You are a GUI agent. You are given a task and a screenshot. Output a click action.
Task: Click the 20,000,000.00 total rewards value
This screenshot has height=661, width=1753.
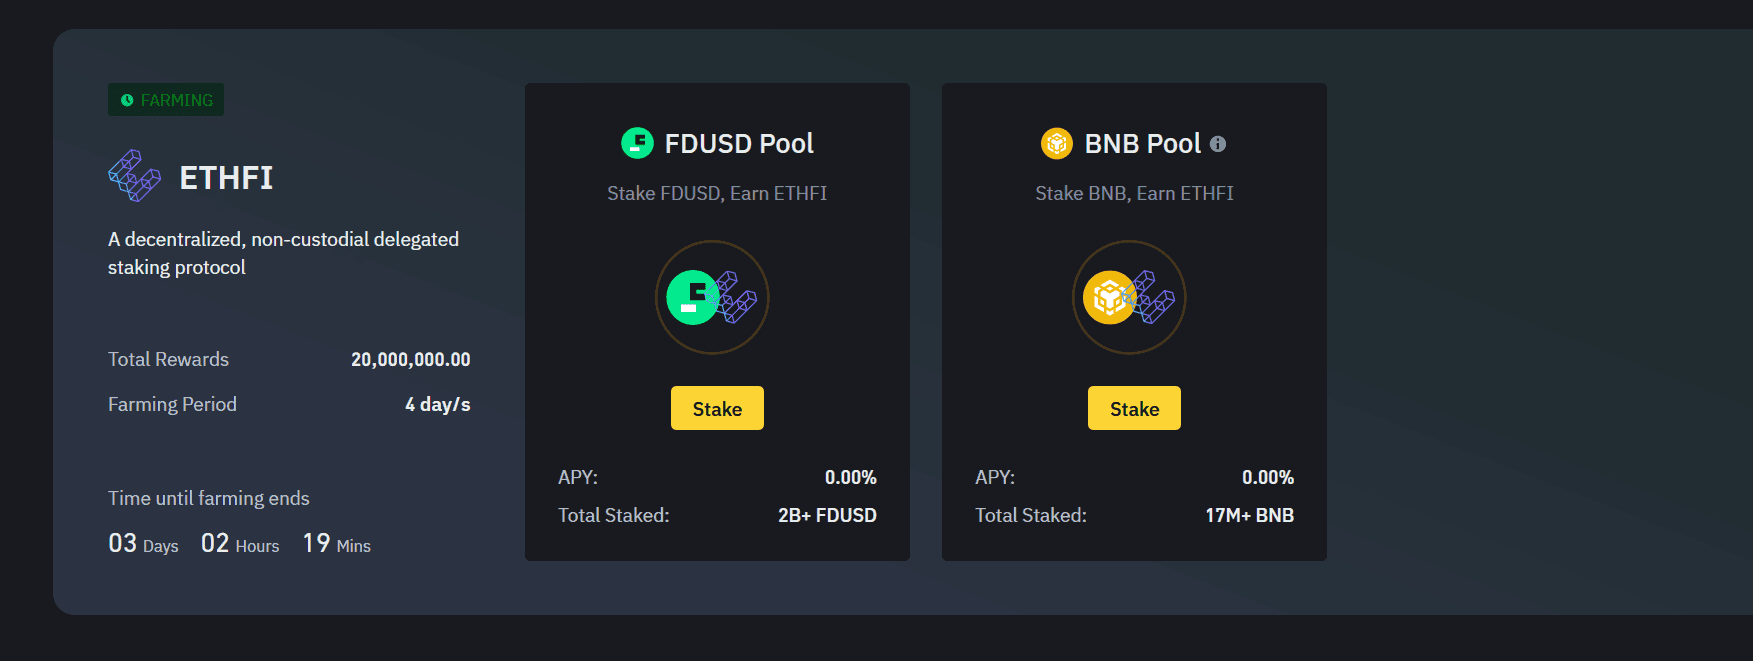[x=410, y=359]
